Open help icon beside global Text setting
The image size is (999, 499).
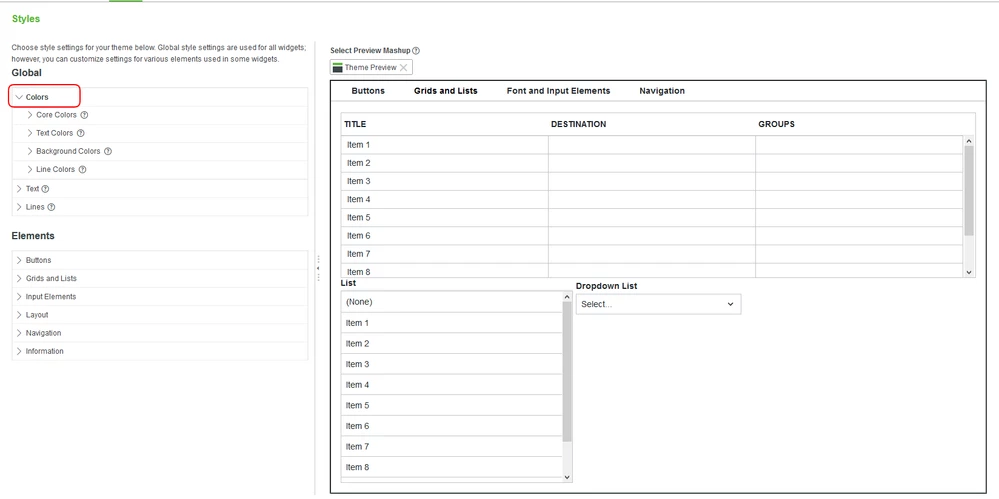45,189
